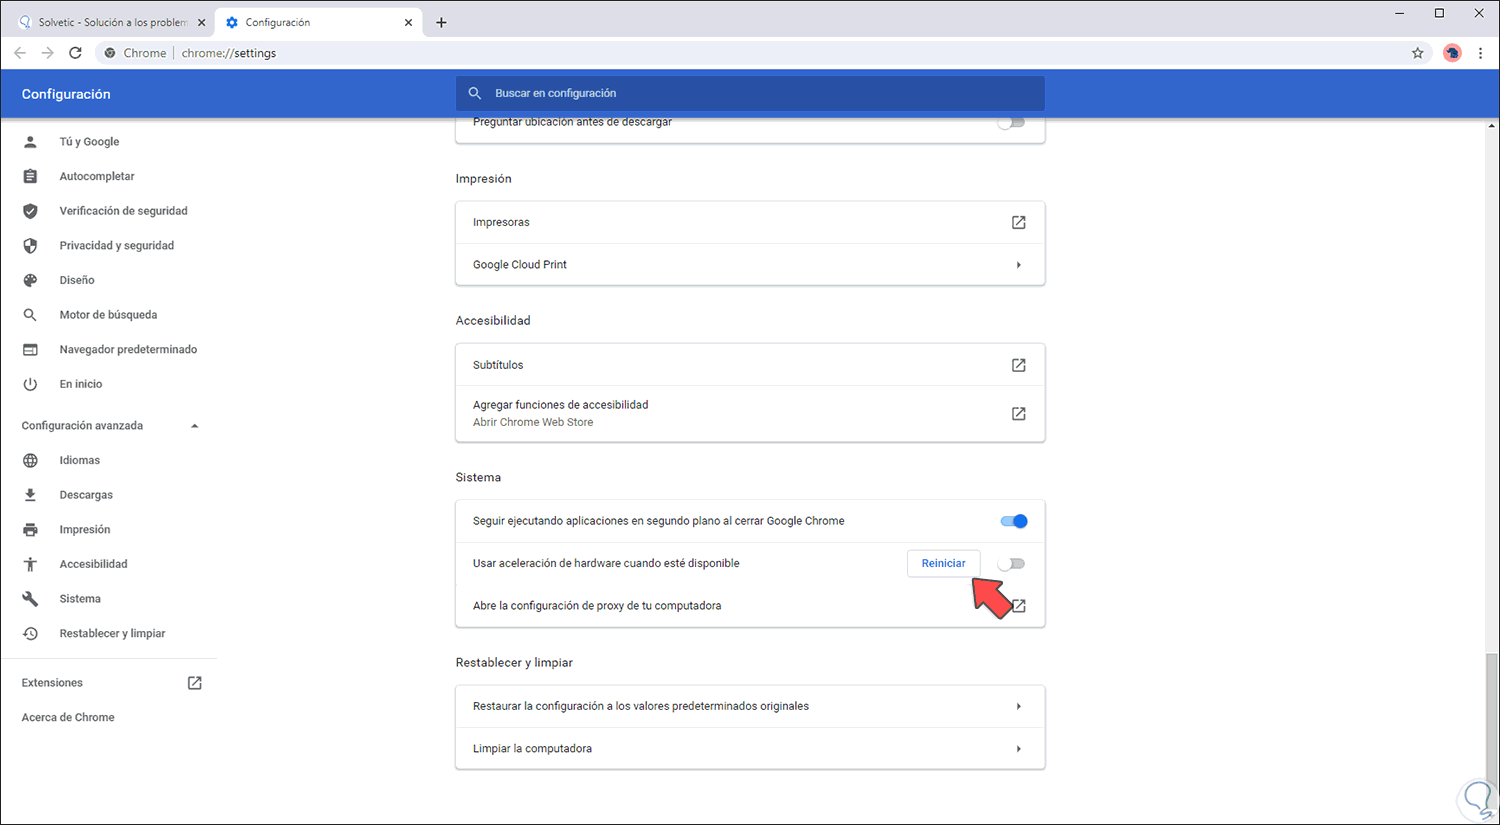Open Acerca de Chrome page
Viewport: 1500px width, 825px height.
pyautogui.click(x=68, y=717)
